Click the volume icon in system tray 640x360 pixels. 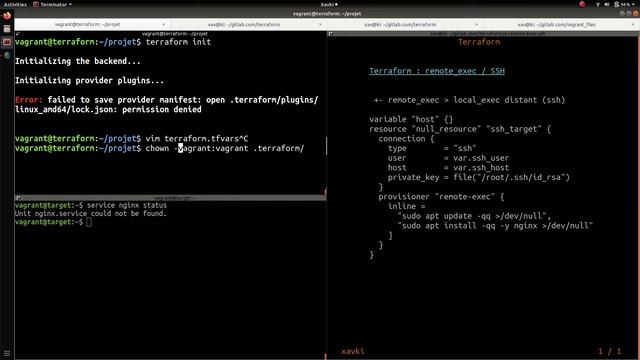[x=607, y=4]
